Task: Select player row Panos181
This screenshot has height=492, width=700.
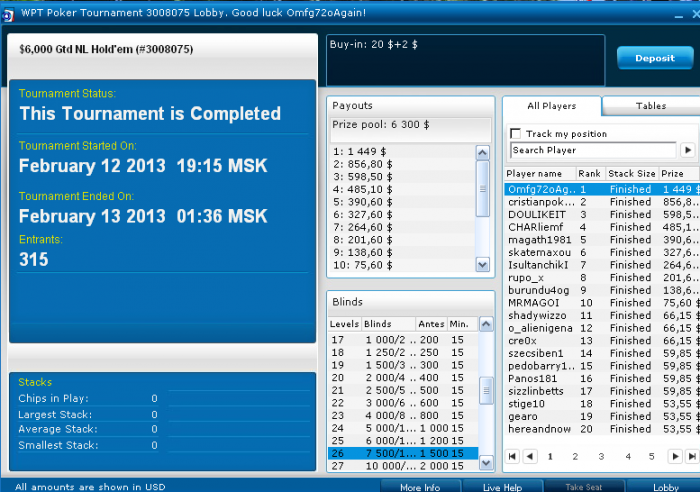Action: (602, 379)
